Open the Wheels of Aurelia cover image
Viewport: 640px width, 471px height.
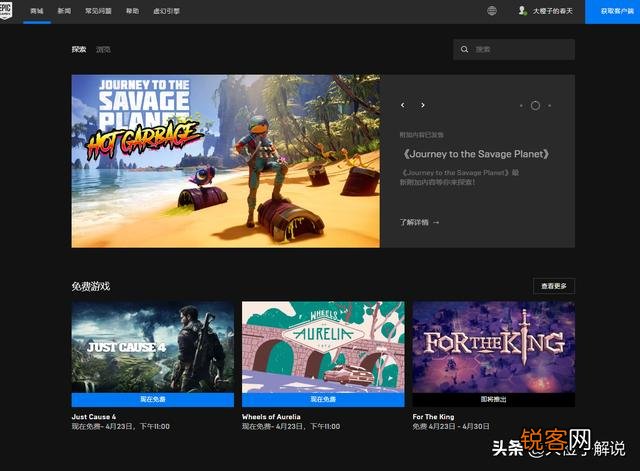[x=323, y=347]
